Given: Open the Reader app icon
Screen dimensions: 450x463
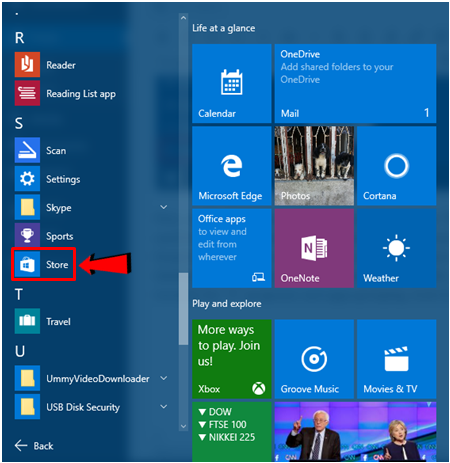Looking at the screenshot, I should coord(27,65).
